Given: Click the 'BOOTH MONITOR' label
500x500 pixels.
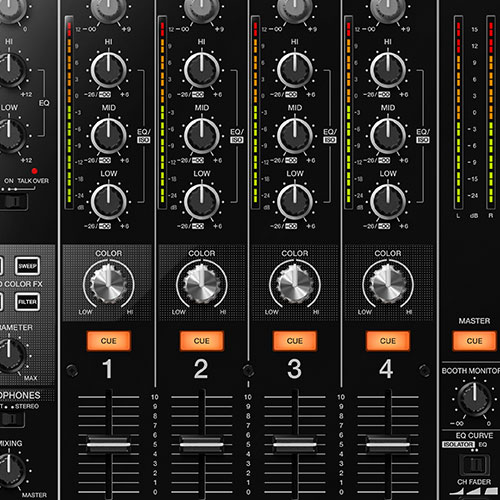Looking at the screenshot, I should click(x=471, y=371).
